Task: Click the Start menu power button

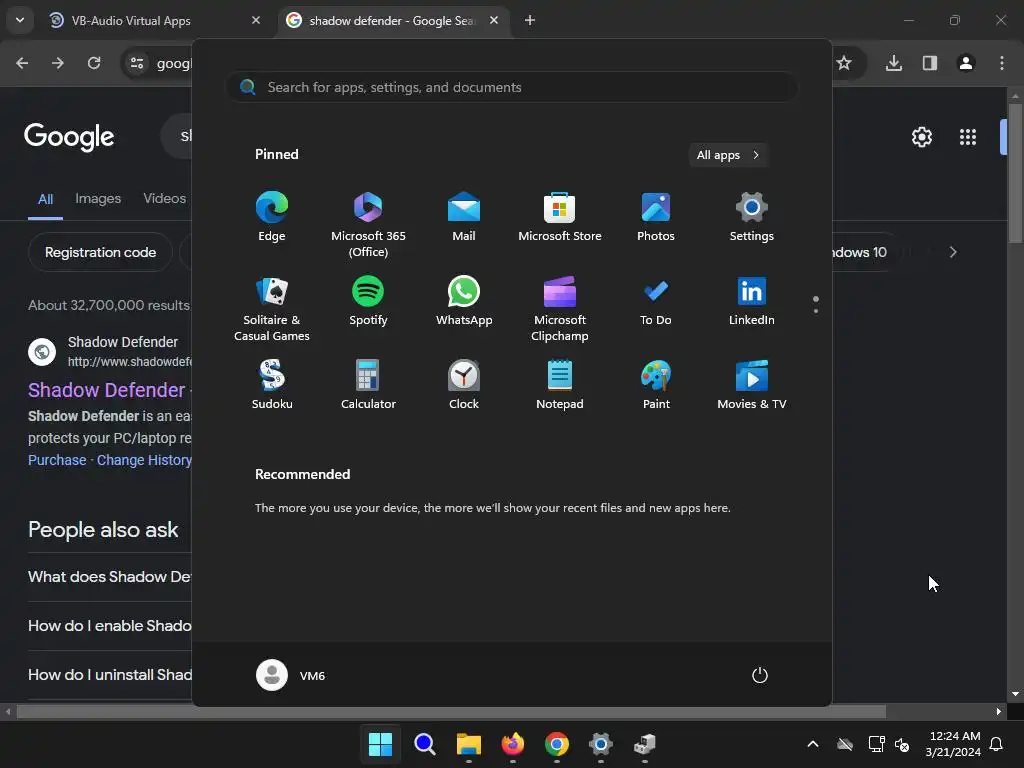Action: 760,675
